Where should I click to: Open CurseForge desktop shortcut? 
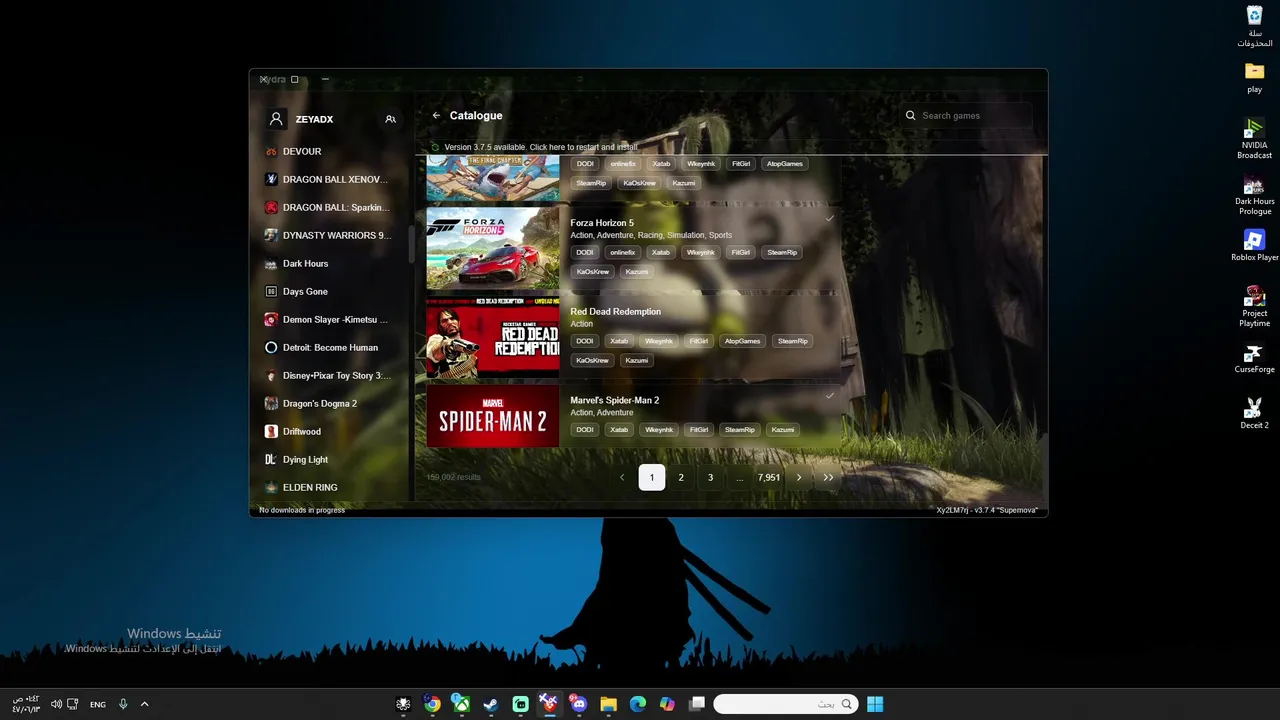1254,358
